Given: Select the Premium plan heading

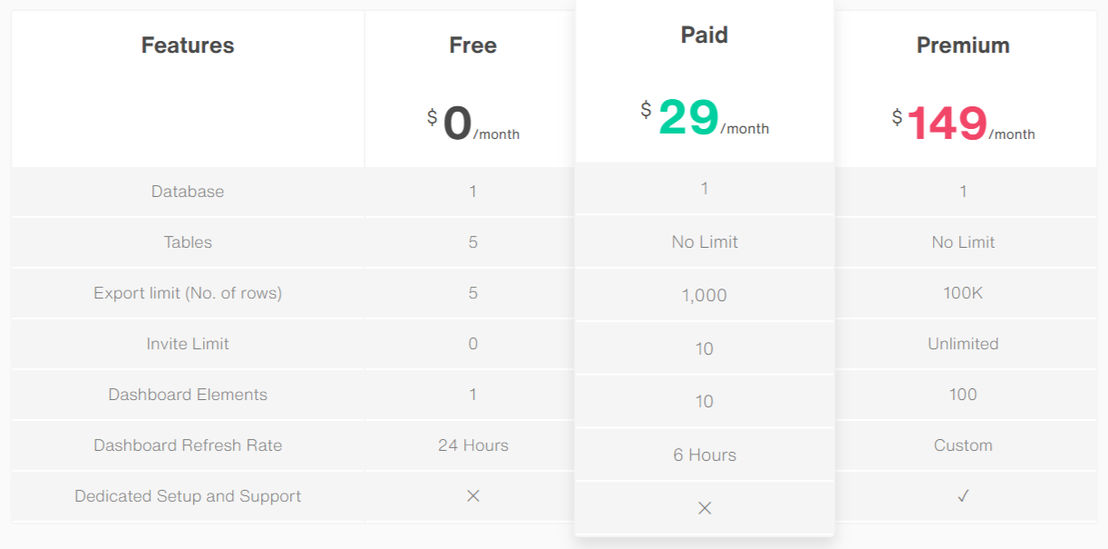Looking at the screenshot, I should click(x=962, y=45).
